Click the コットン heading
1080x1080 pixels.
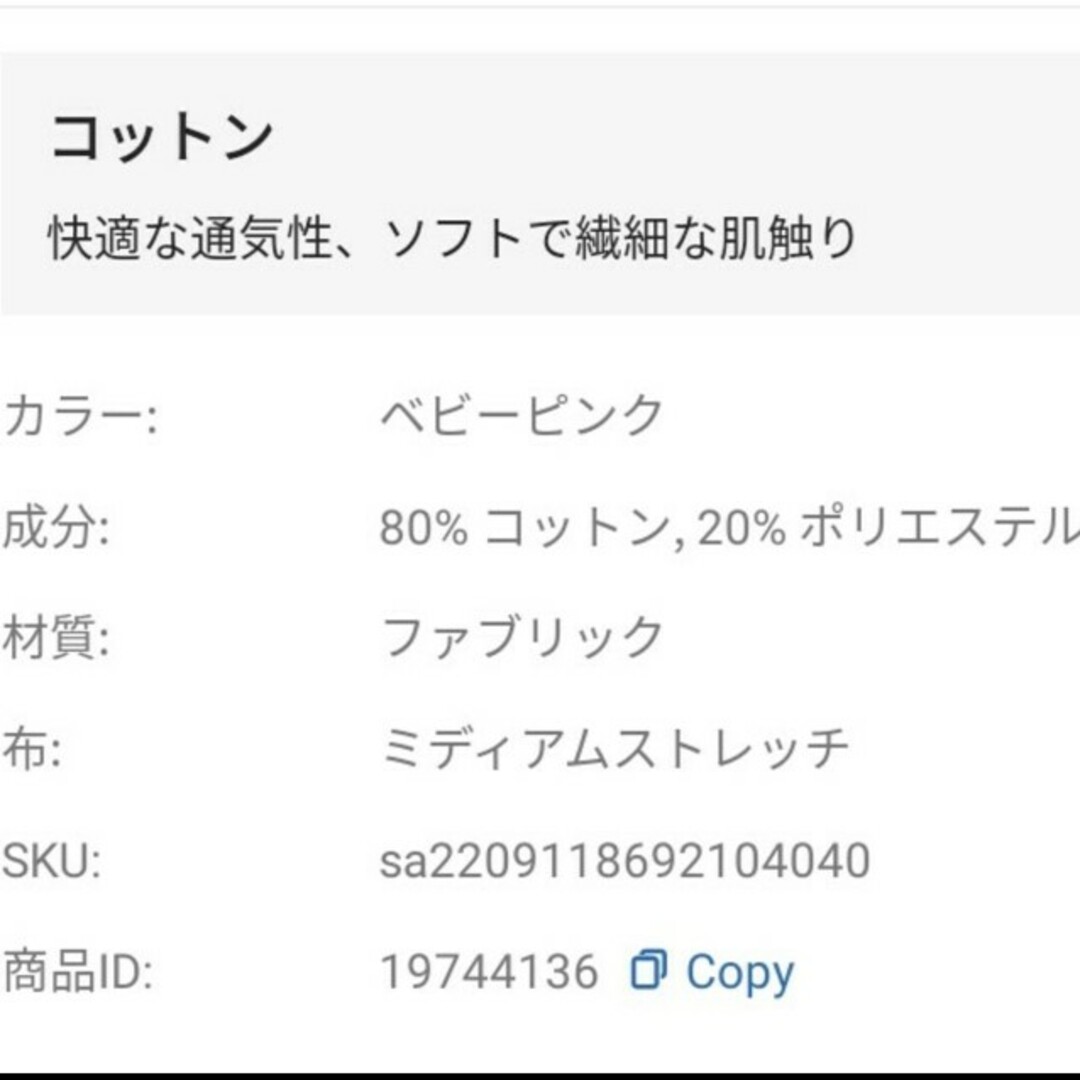click(163, 137)
